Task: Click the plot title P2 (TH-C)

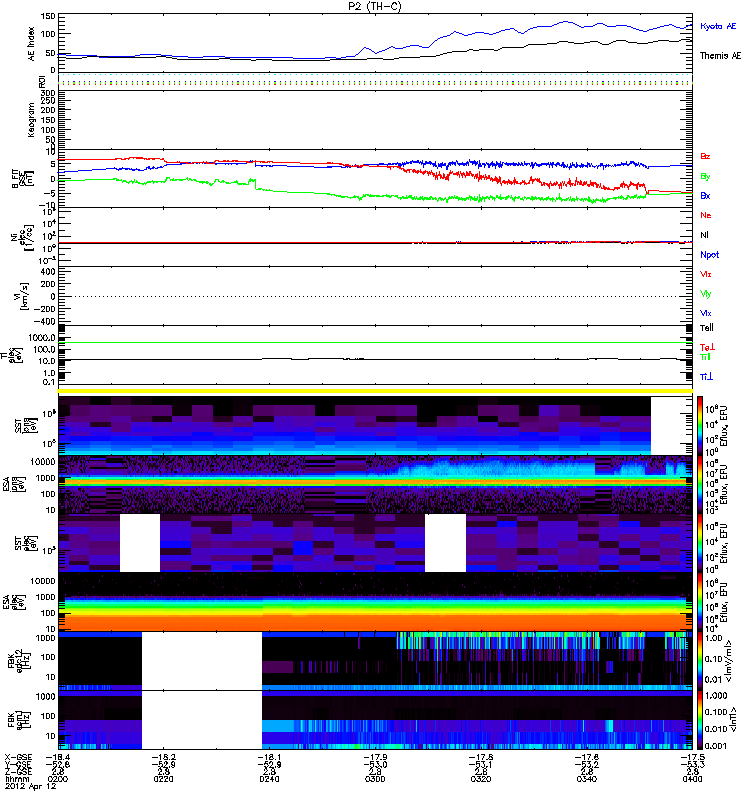Action: [374, 6]
